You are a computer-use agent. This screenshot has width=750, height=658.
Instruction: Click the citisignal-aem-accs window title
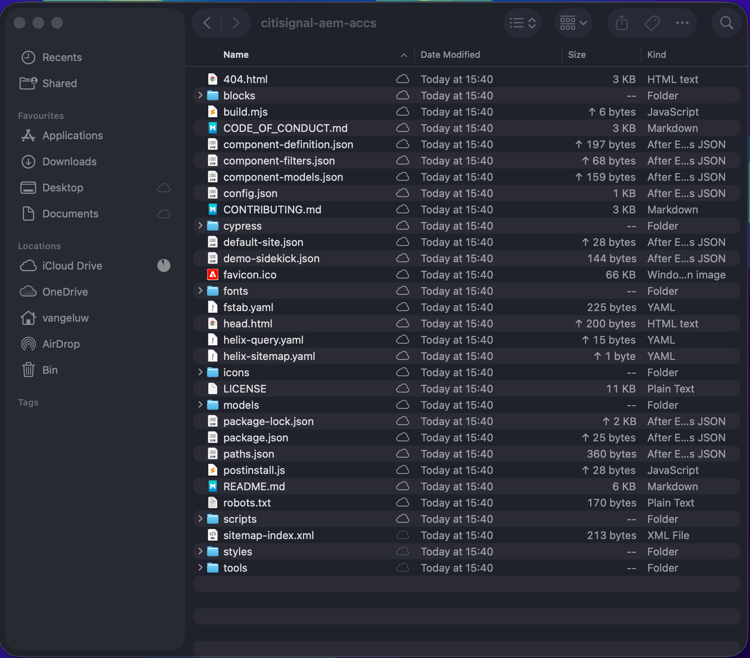pos(319,23)
